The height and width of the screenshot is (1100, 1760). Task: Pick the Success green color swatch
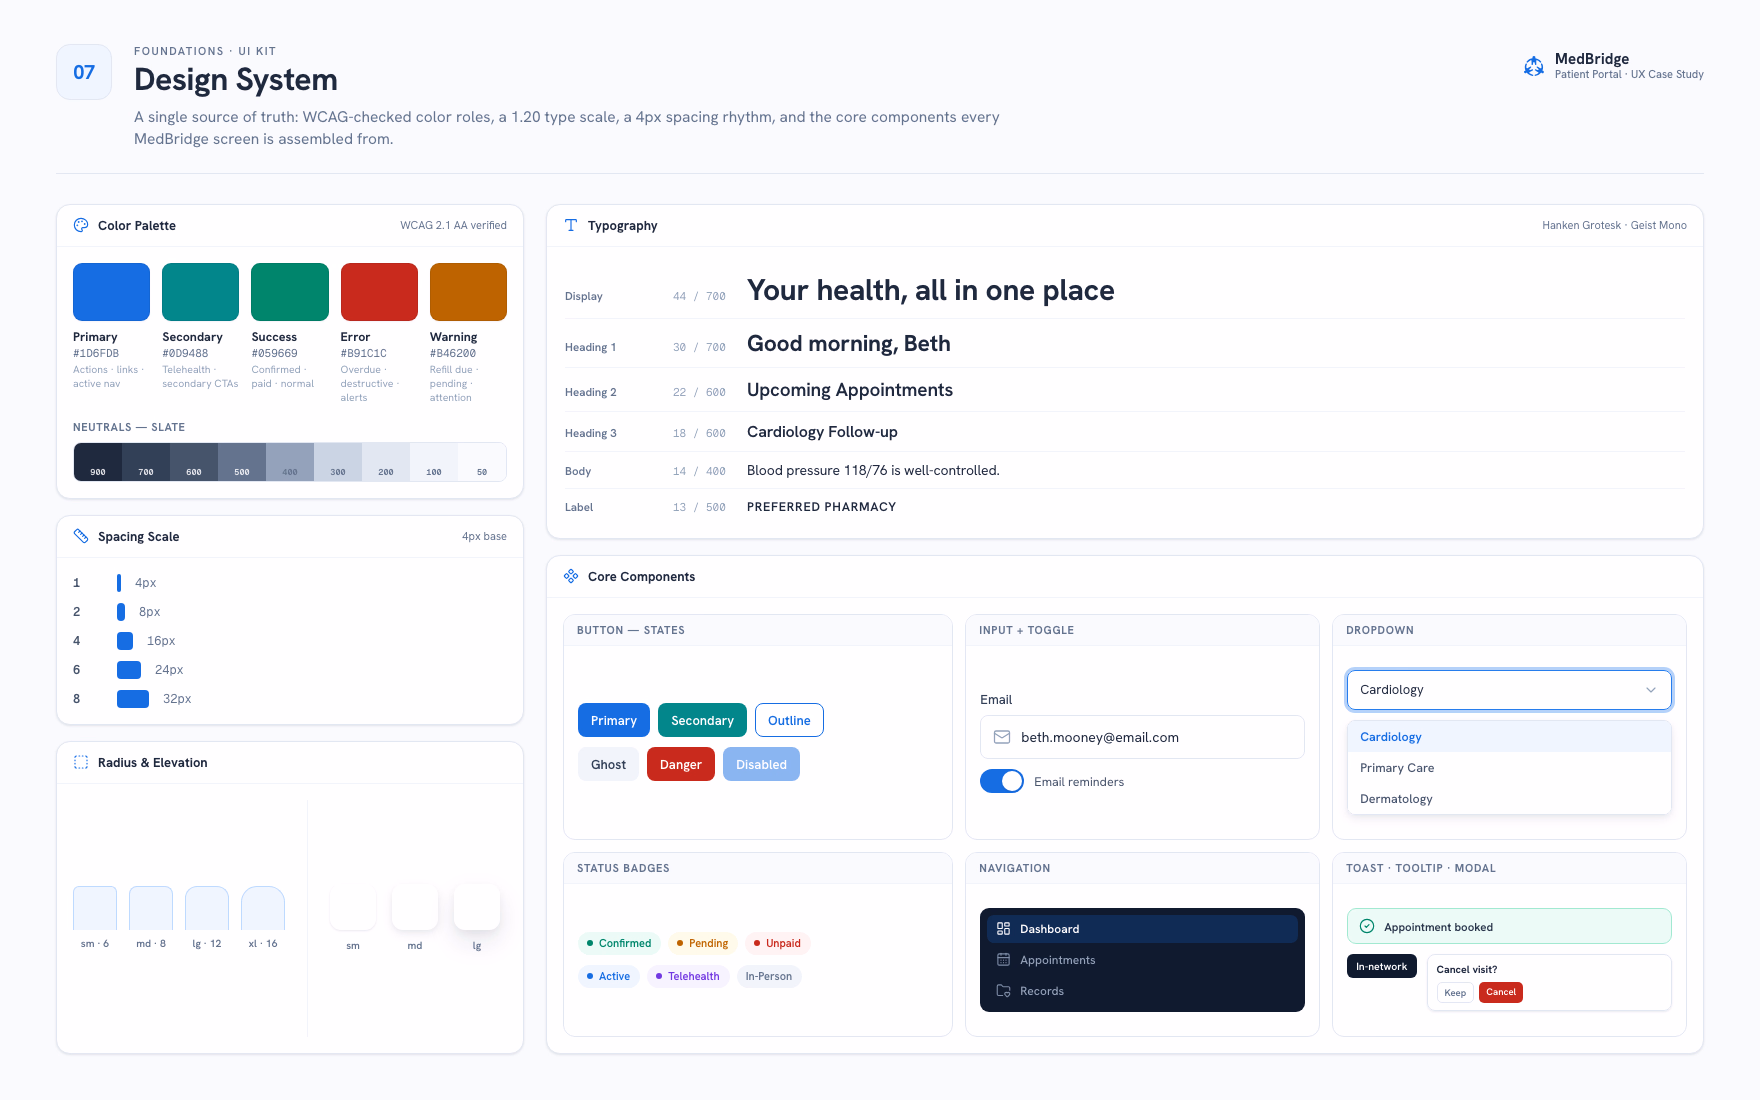click(x=290, y=292)
